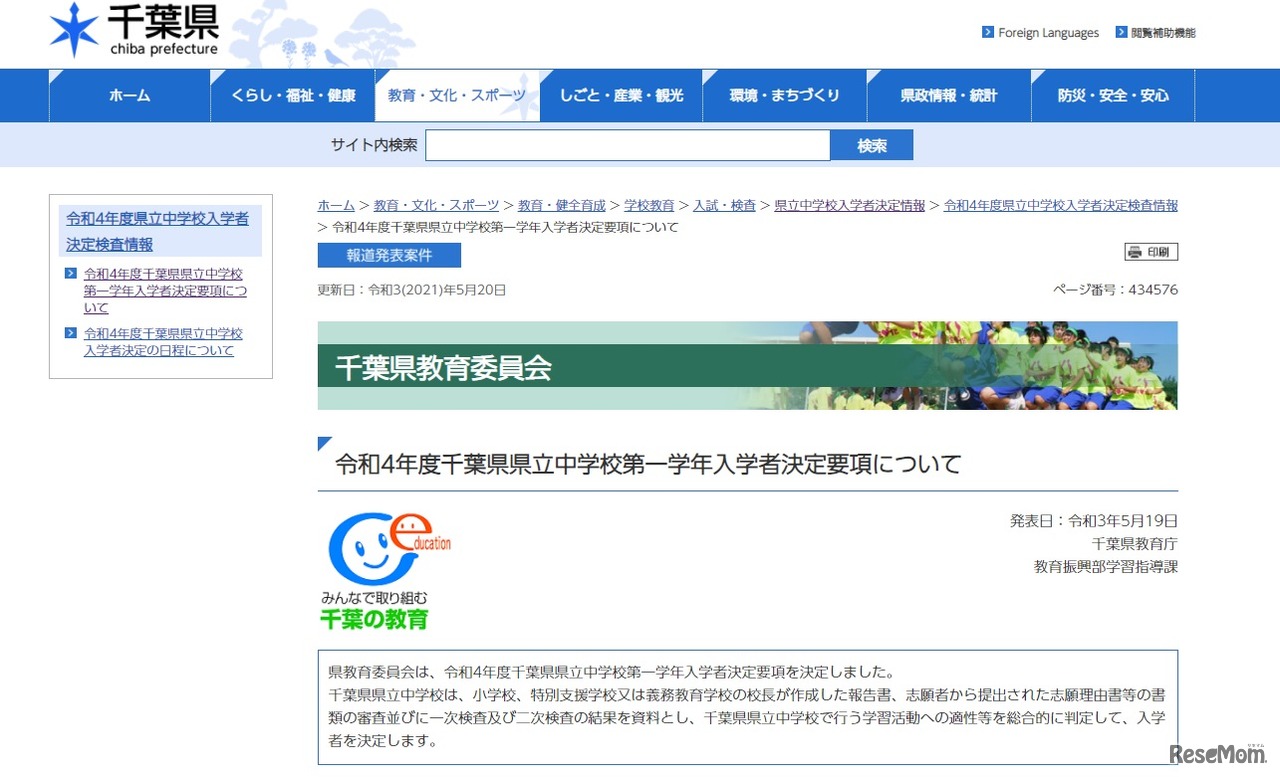Click inside the site search input field
Screen dimensions: 1280x777
[x=627, y=144]
